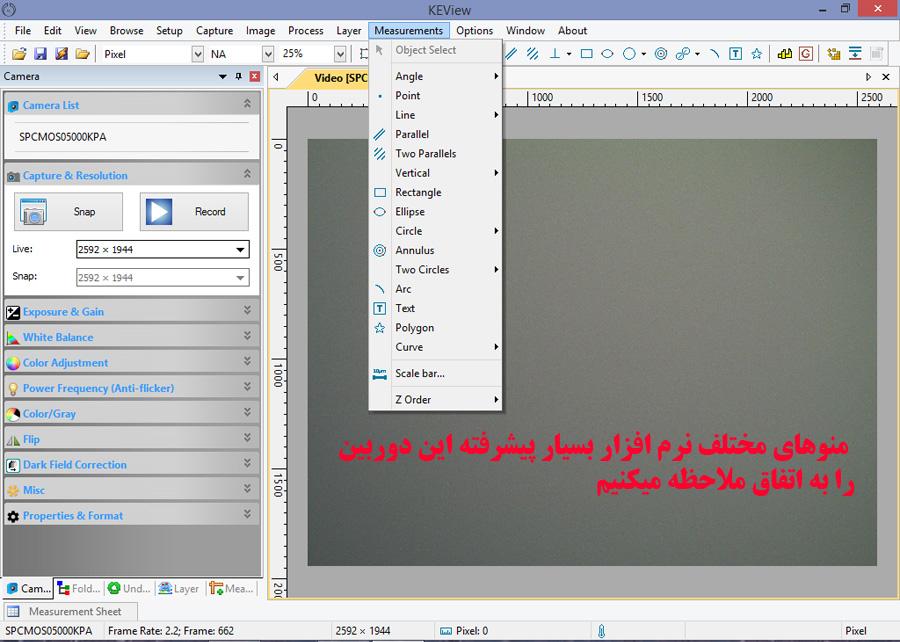Select camera SPCMOS05000KPA in the Camera List
Image resolution: width=900 pixels, height=642 pixels.
click(63, 137)
